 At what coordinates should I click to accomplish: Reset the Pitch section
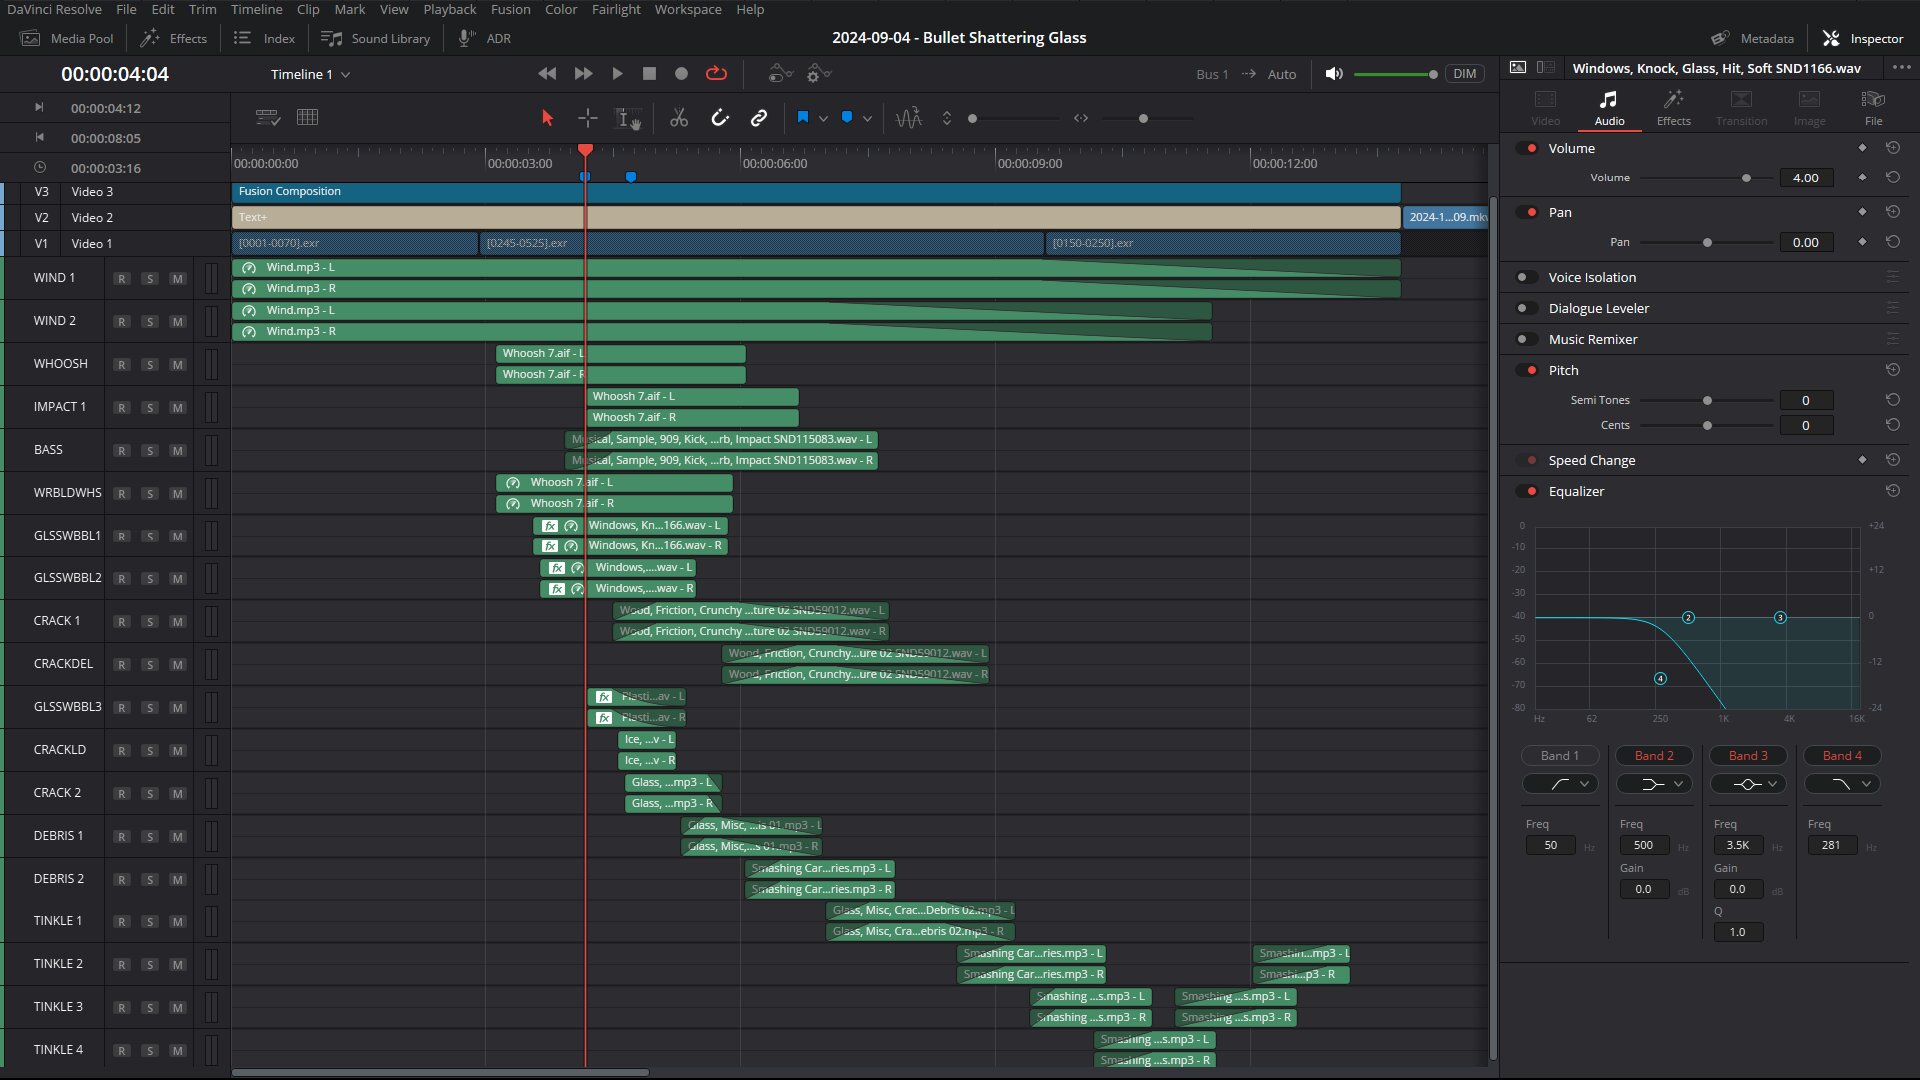click(1892, 370)
